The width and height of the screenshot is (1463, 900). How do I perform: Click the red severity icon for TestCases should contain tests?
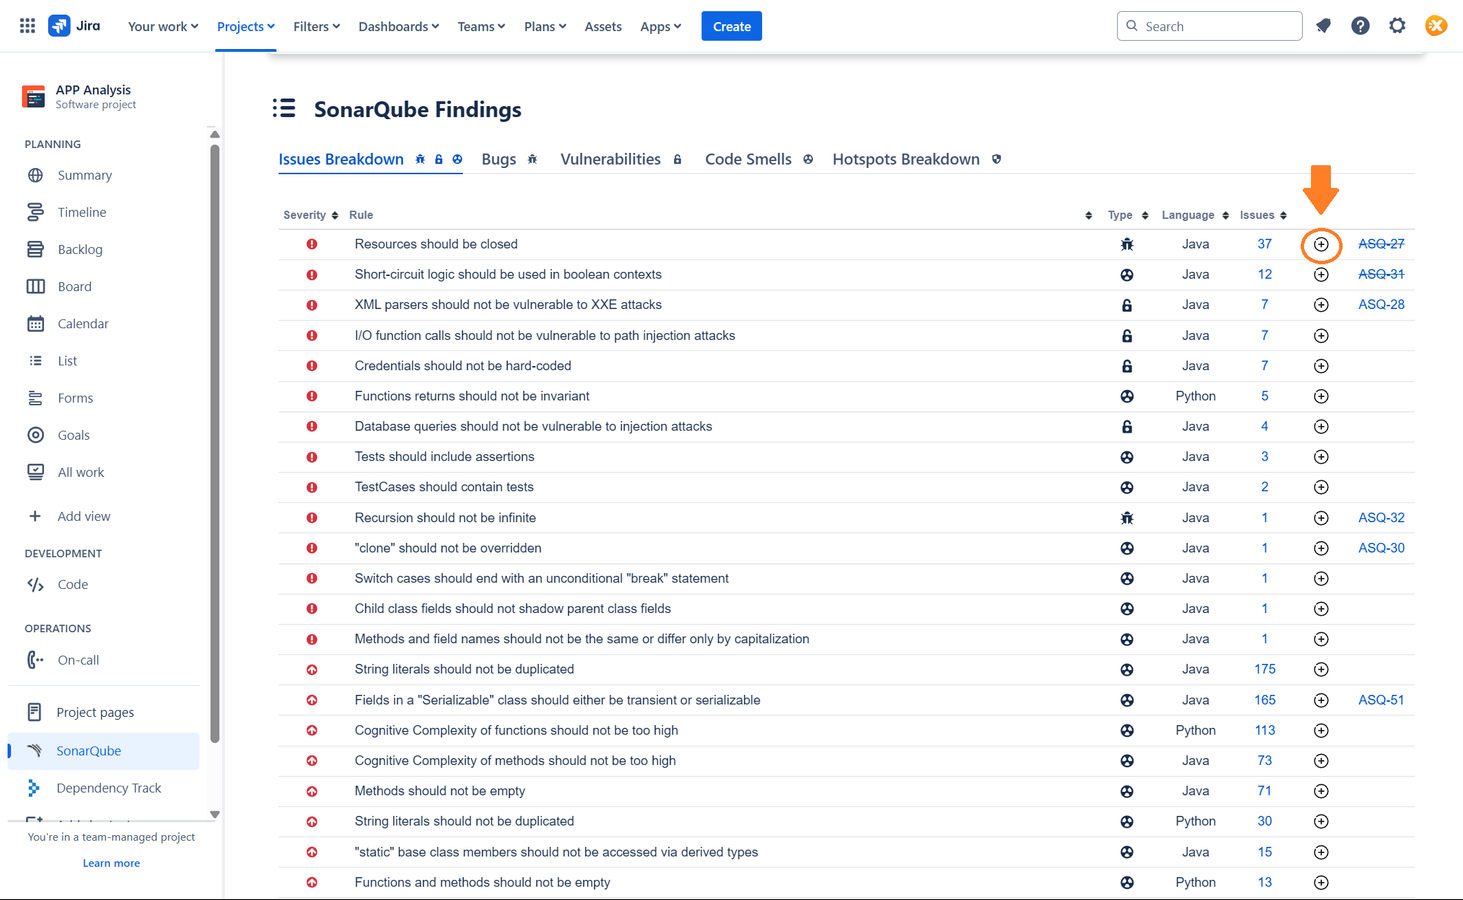click(x=312, y=487)
